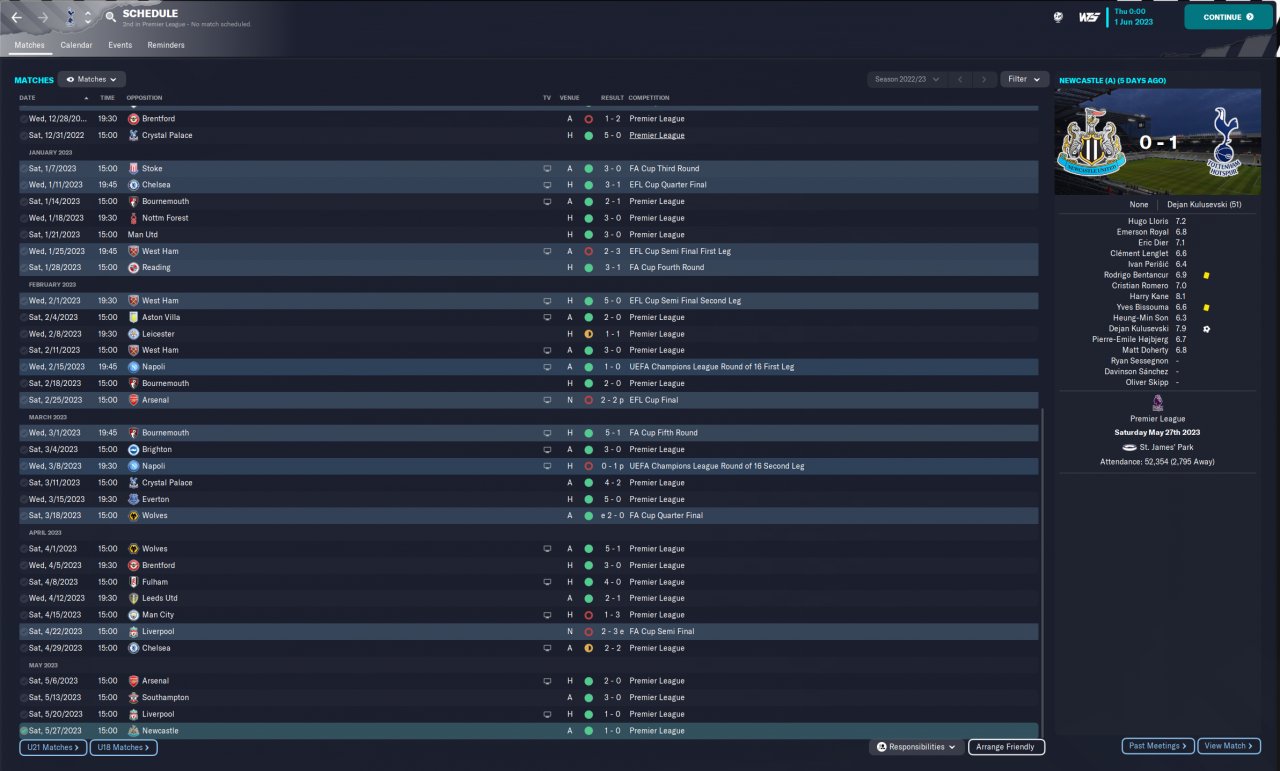The image size is (1280, 771).
Task: Click red loss indicator on Man City row
Action: (588, 615)
